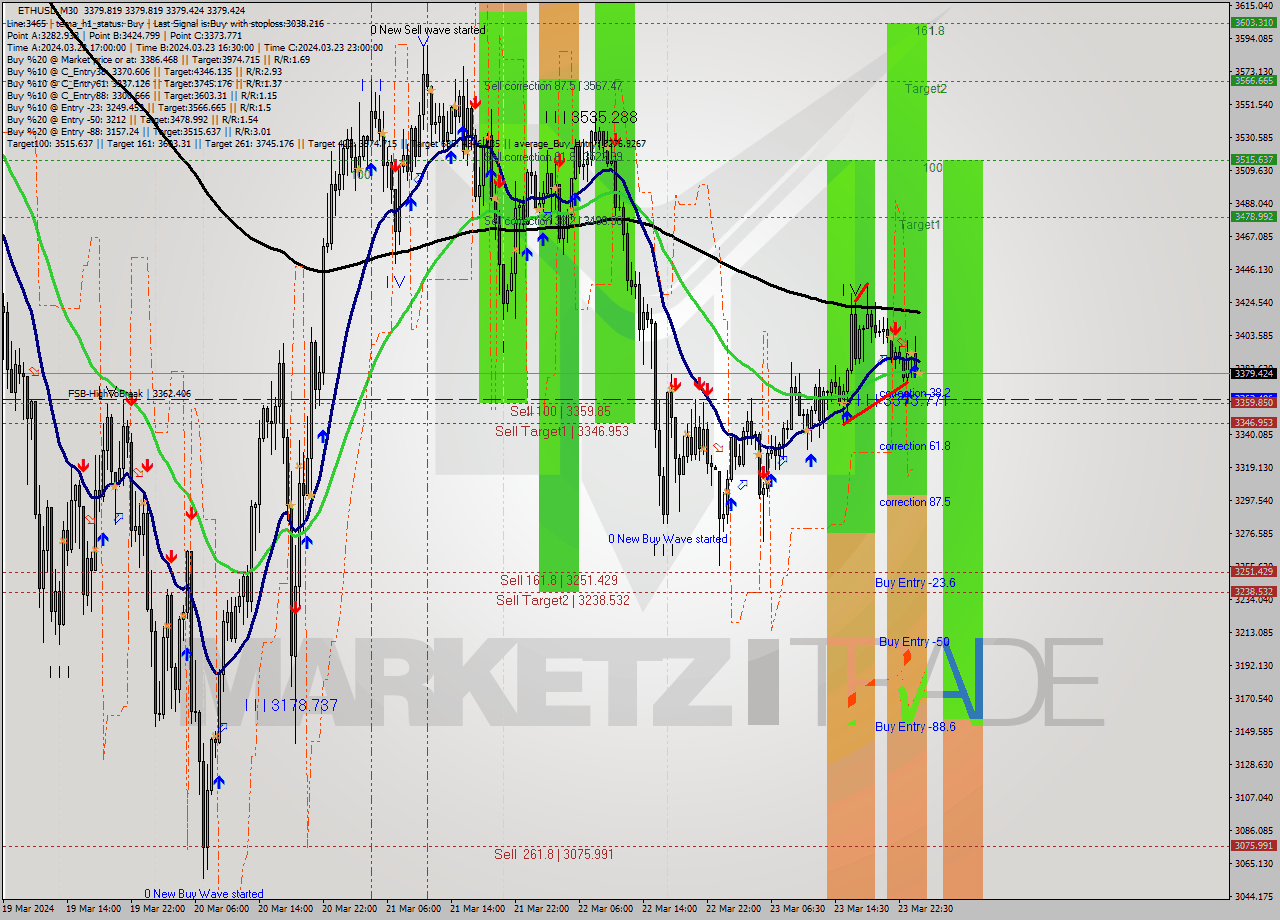Image resolution: width=1280 pixels, height=920 pixels.
Task: Click the 'correction 38.2' label
Action: [x=915, y=393]
